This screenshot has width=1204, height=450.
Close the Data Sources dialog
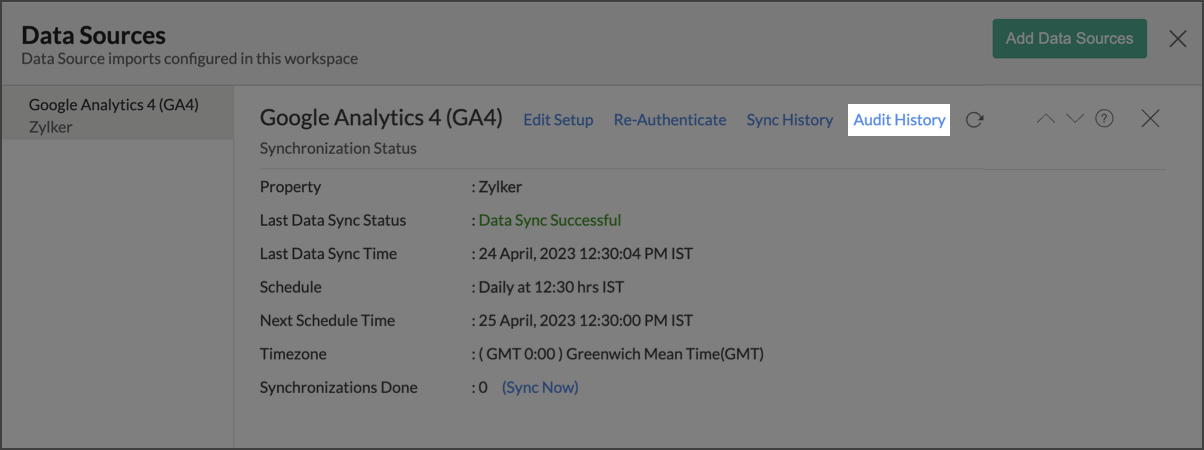[1178, 39]
